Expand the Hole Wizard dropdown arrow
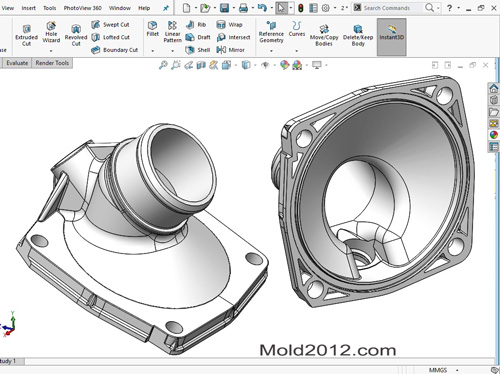Screen dimensions: 500x374 tap(51, 51)
